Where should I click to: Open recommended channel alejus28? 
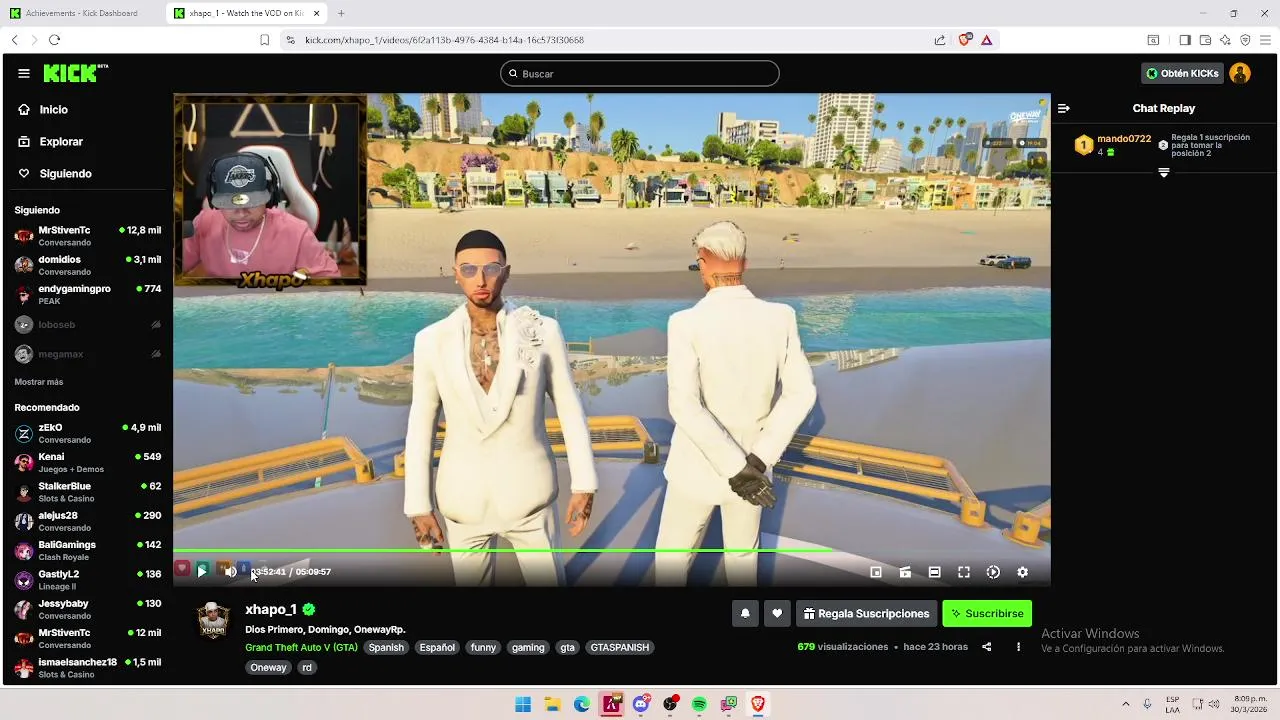[x=87, y=521]
